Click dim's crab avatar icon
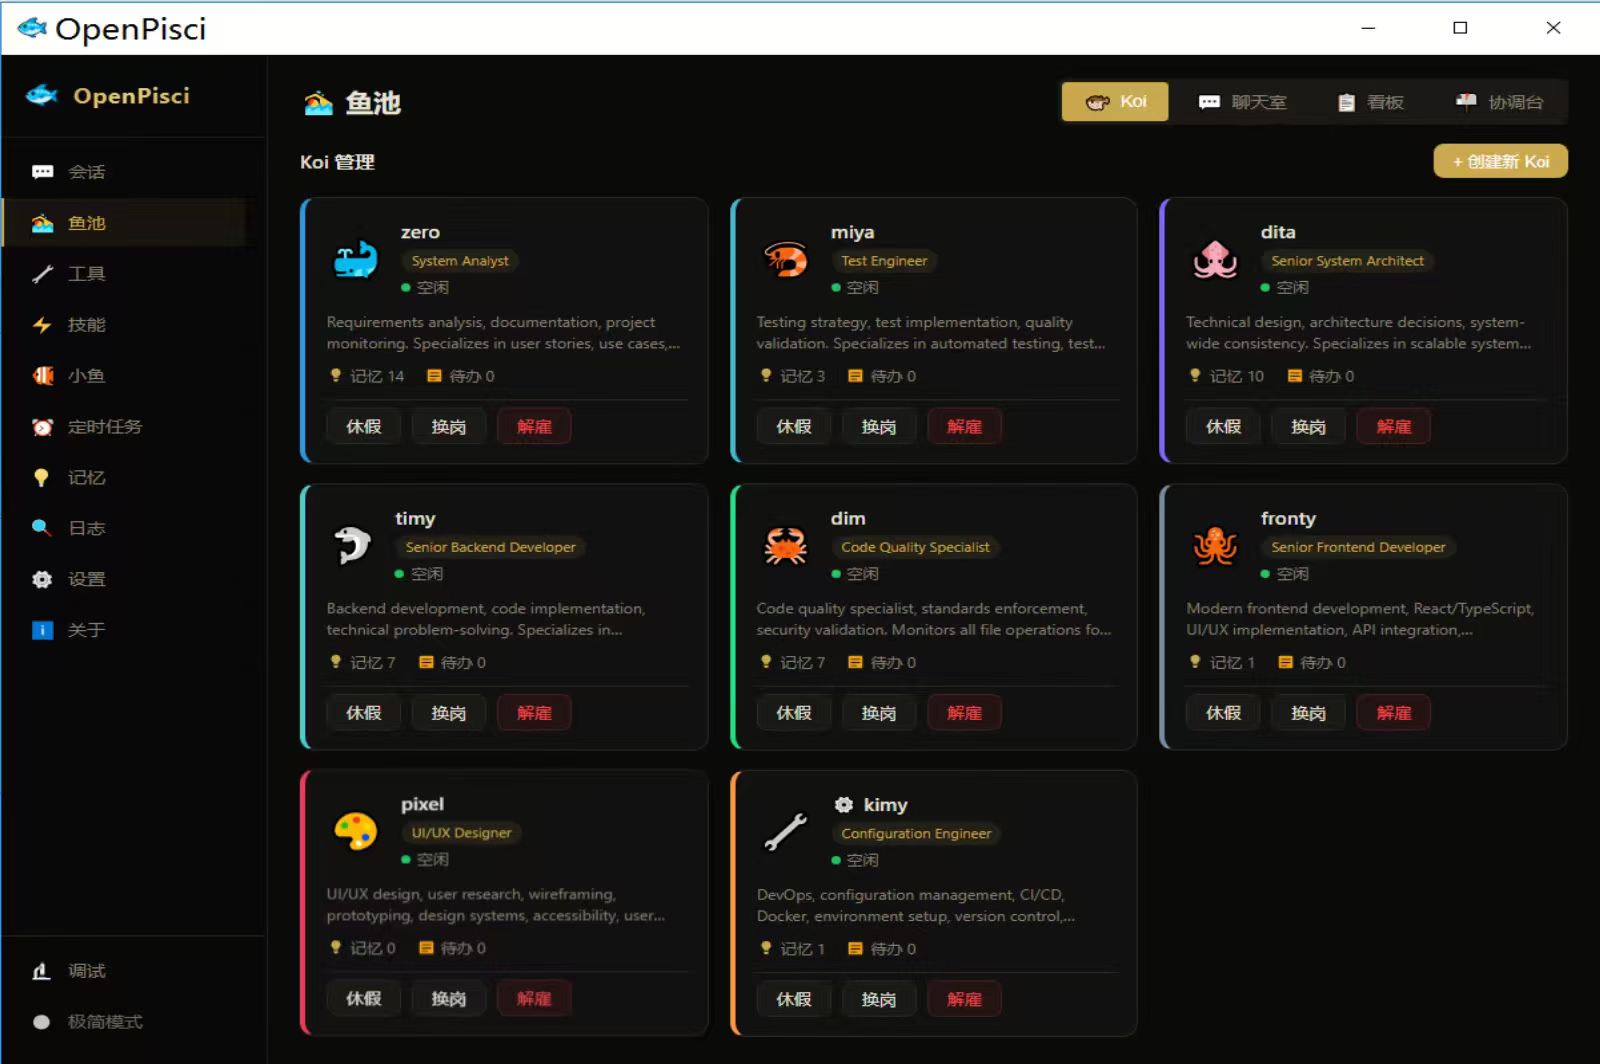1600x1064 pixels. [785, 546]
